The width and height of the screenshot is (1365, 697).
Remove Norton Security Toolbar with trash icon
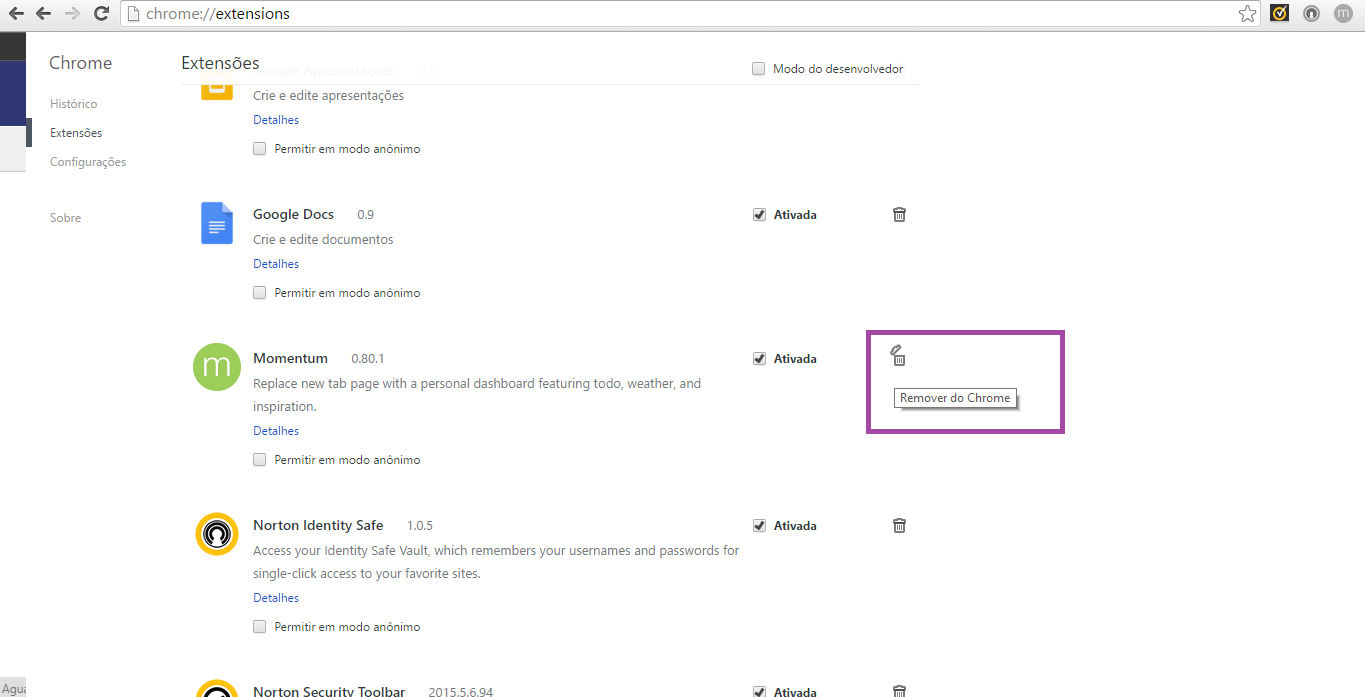(899, 691)
